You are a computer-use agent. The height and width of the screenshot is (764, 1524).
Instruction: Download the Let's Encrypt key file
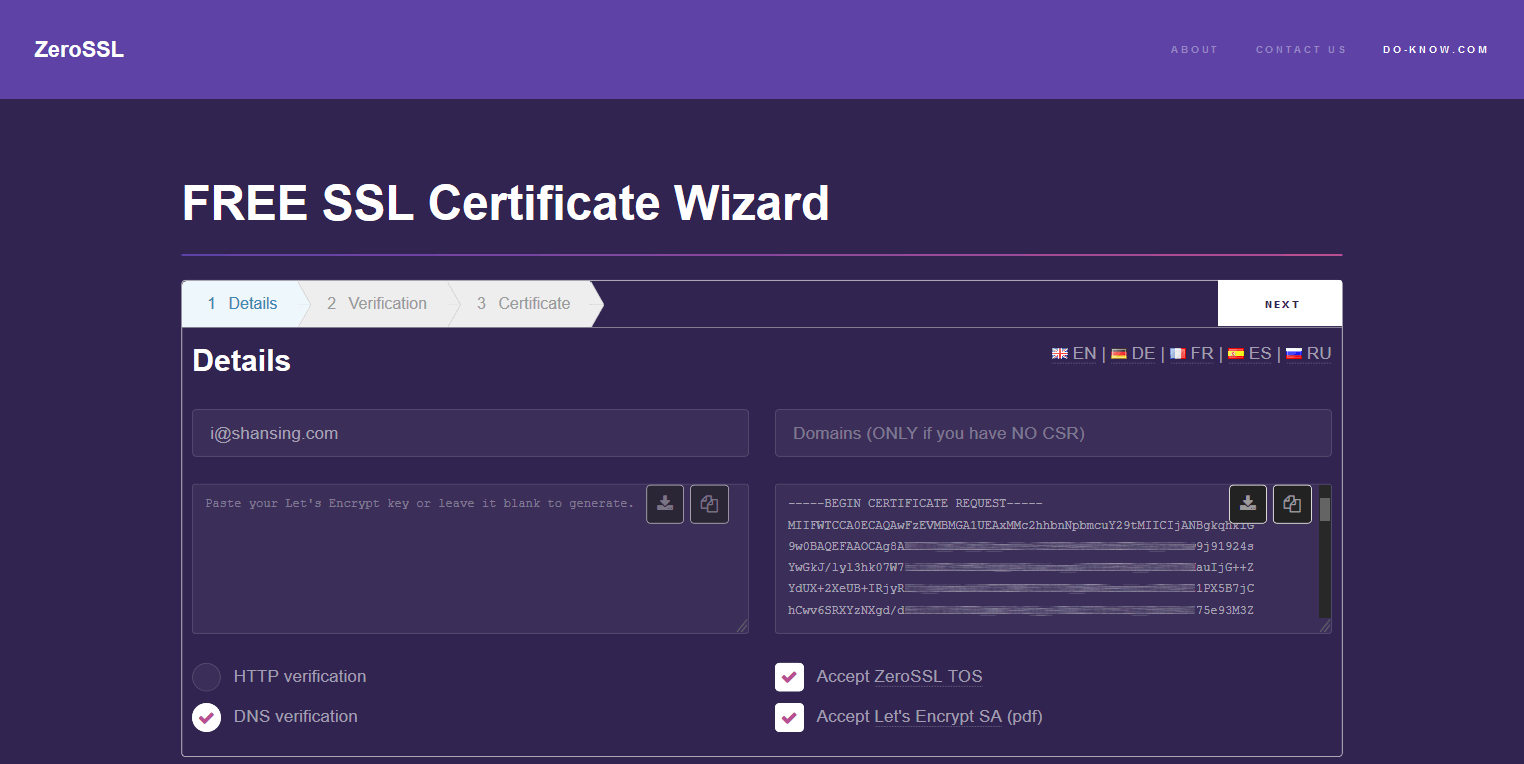(665, 504)
